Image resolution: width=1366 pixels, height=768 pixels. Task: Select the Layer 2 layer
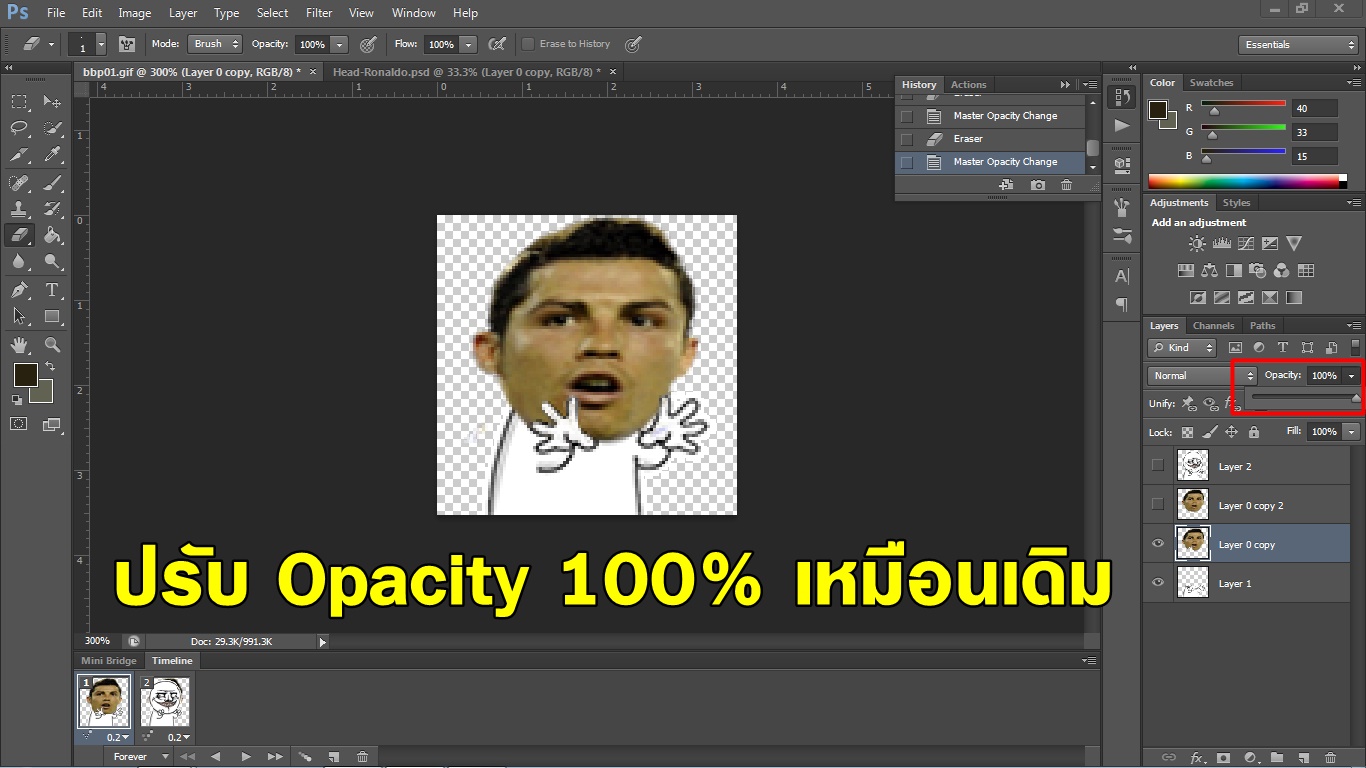click(1247, 466)
